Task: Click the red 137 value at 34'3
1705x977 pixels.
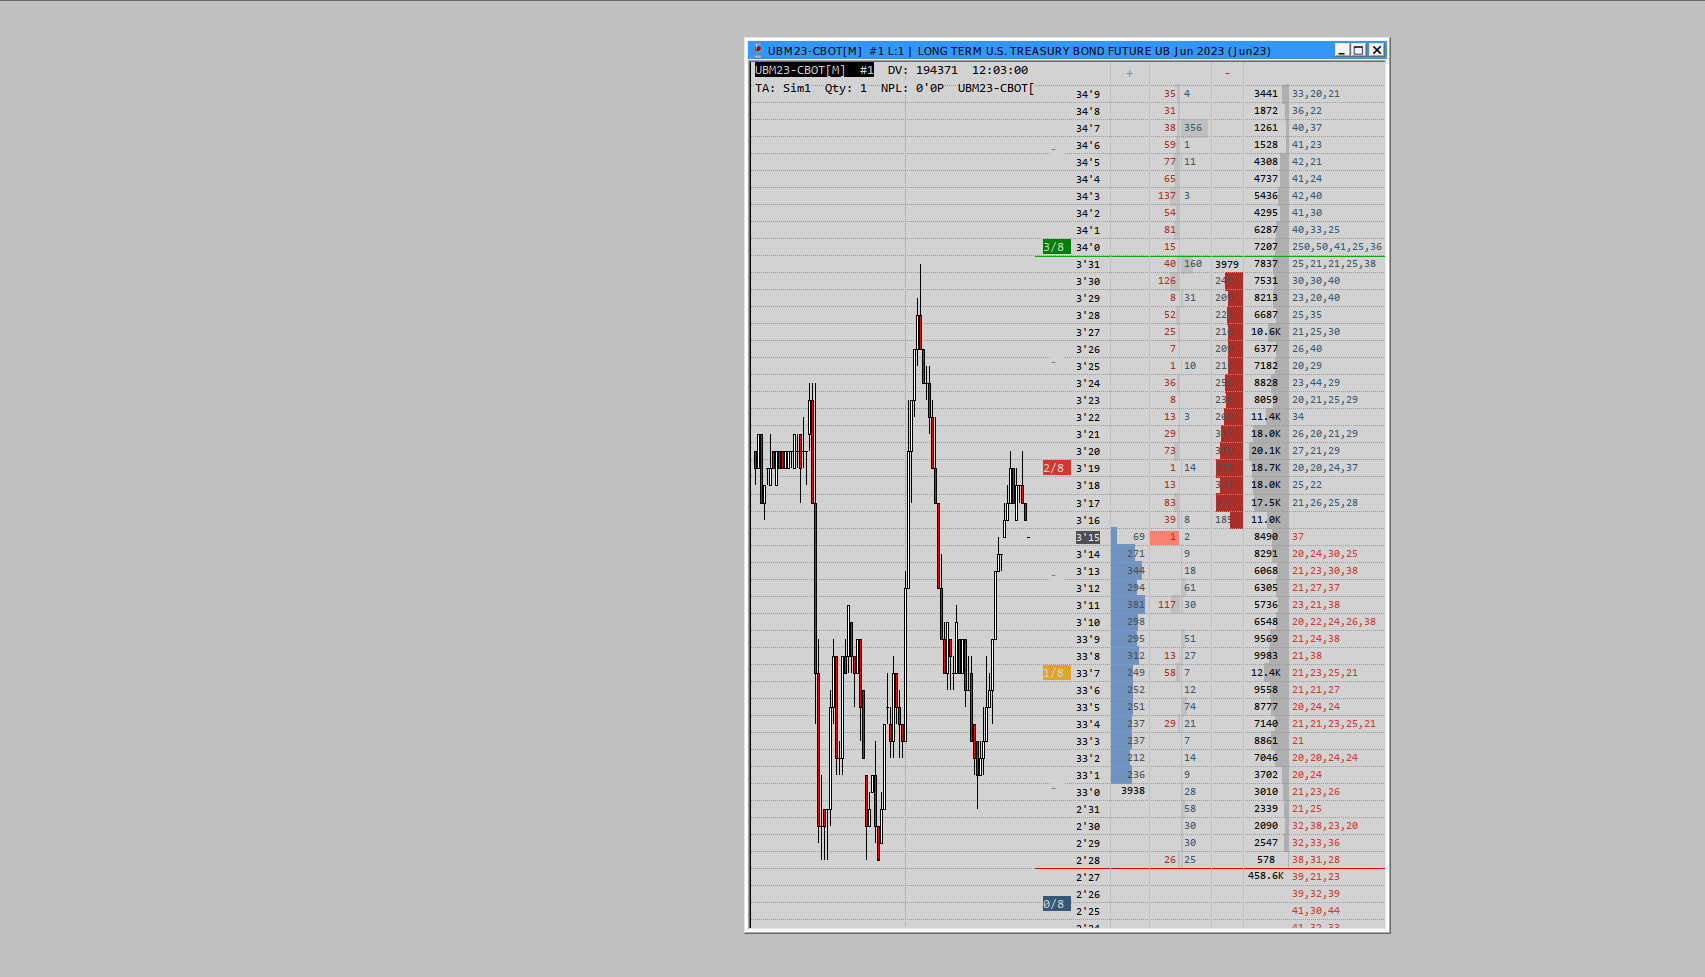Action: click(x=1166, y=196)
